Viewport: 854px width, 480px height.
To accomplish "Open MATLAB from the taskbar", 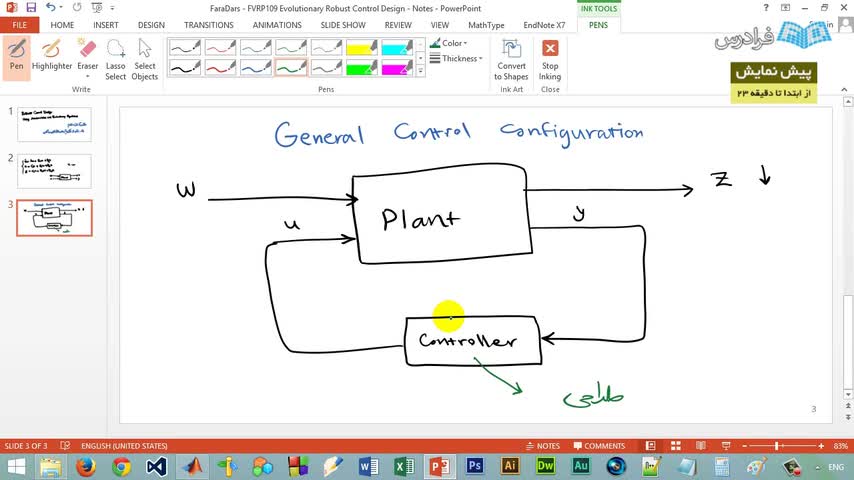I will pyautogui.click(x=192, y=466).
